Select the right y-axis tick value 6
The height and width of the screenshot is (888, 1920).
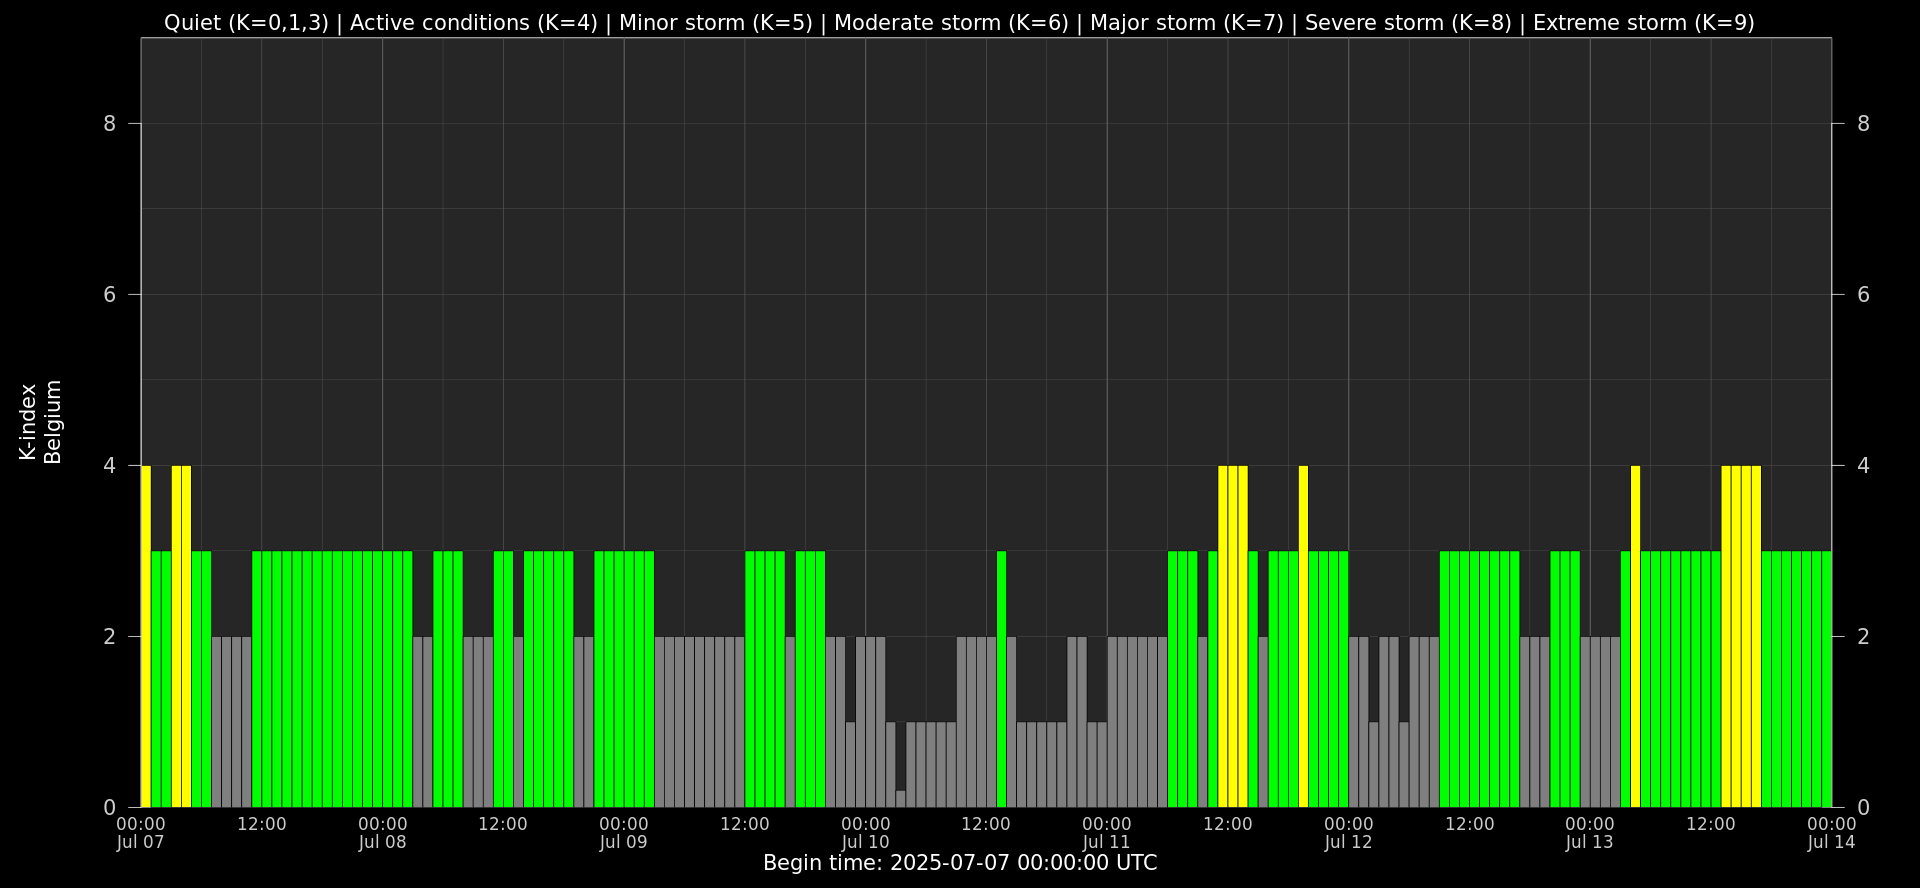coord(1863,295)
